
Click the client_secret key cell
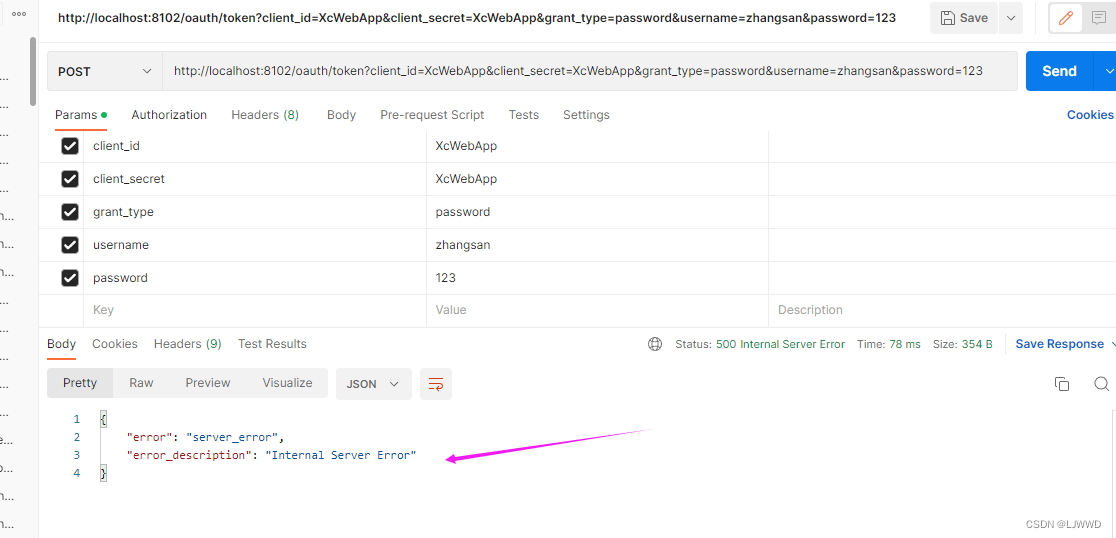[x=255, y=179]
